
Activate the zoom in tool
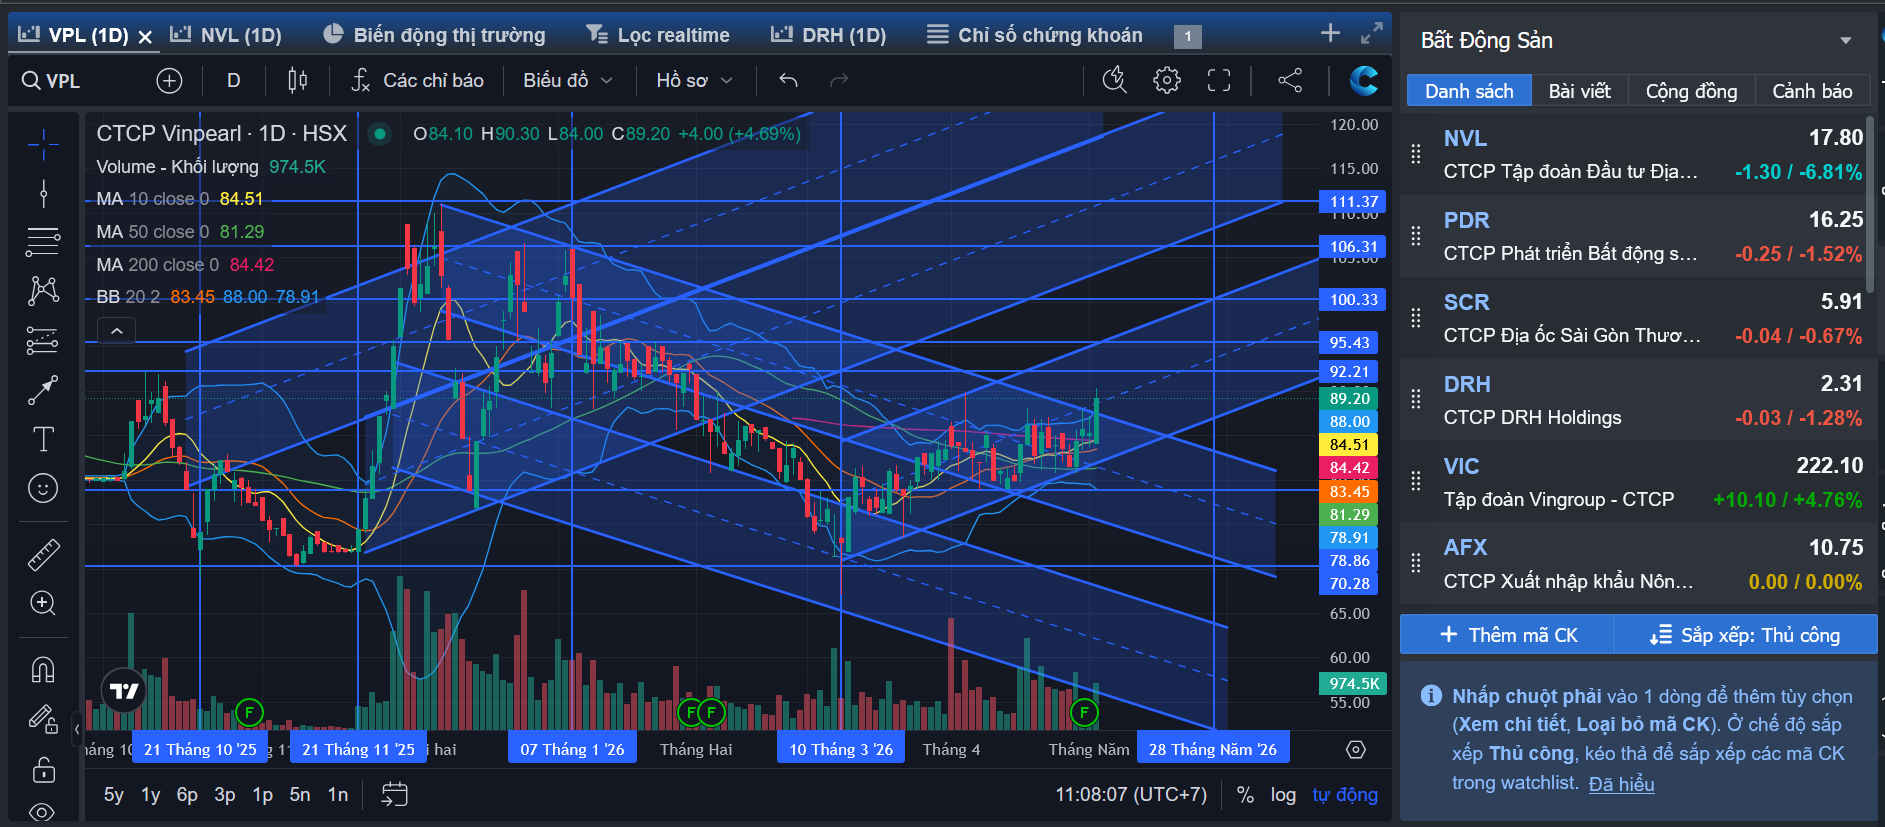click(x=43, y=603)
